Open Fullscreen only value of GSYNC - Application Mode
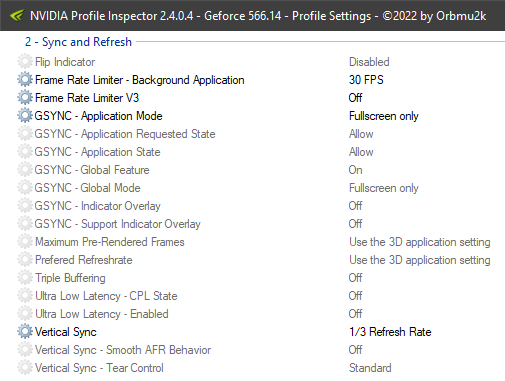Image resolution: width=505 pixels, height=381 pixels. (384, 116)
